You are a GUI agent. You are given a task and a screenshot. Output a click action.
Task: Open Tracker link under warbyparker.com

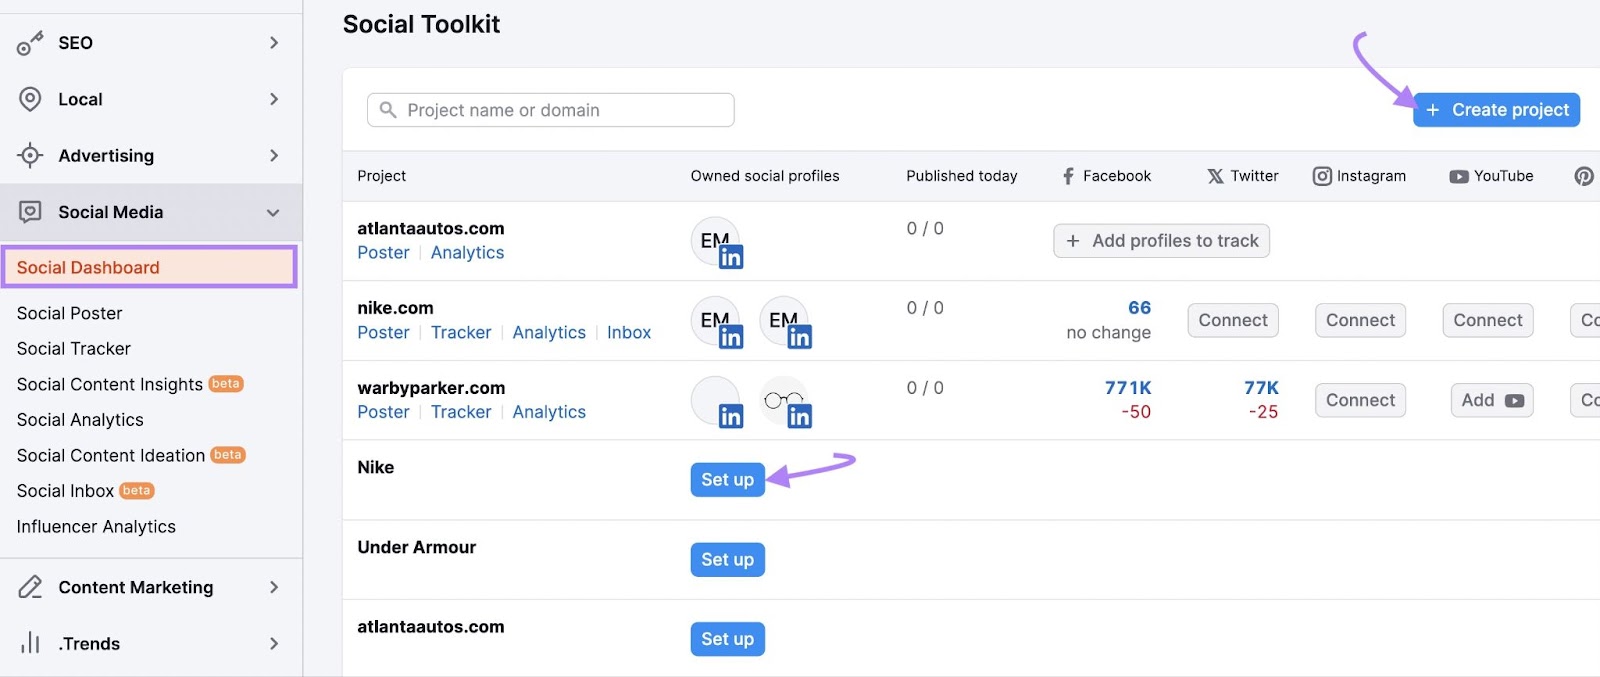461,412
